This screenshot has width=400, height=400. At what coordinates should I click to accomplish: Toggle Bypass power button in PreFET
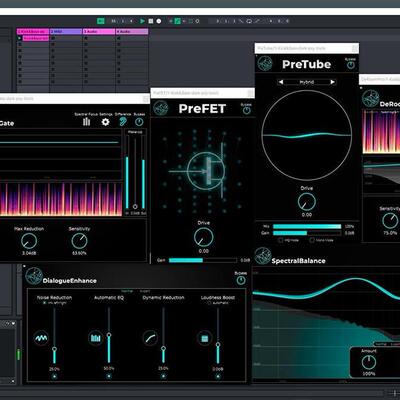point(246,111)
